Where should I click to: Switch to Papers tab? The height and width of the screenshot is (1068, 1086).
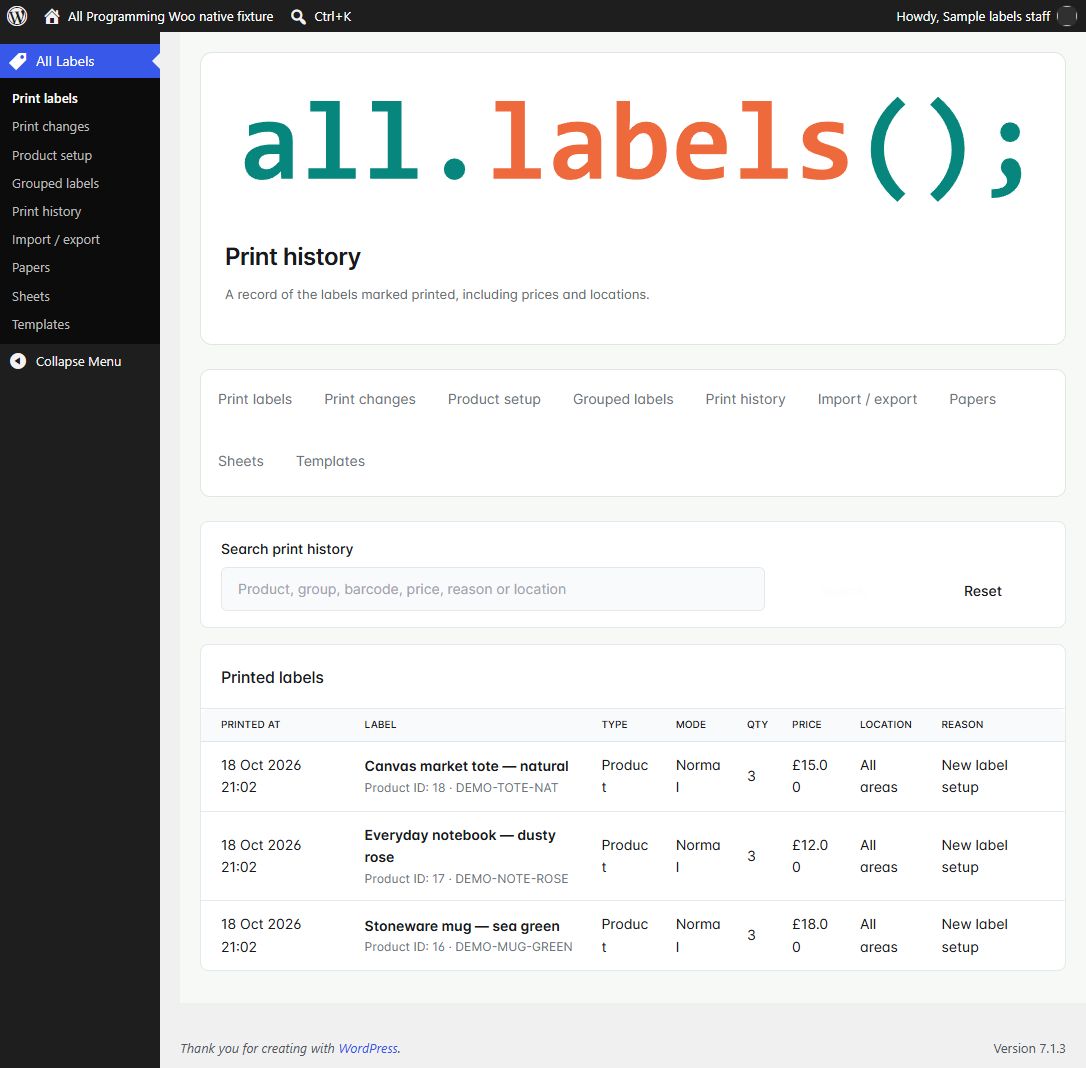[x=972, y=399]
